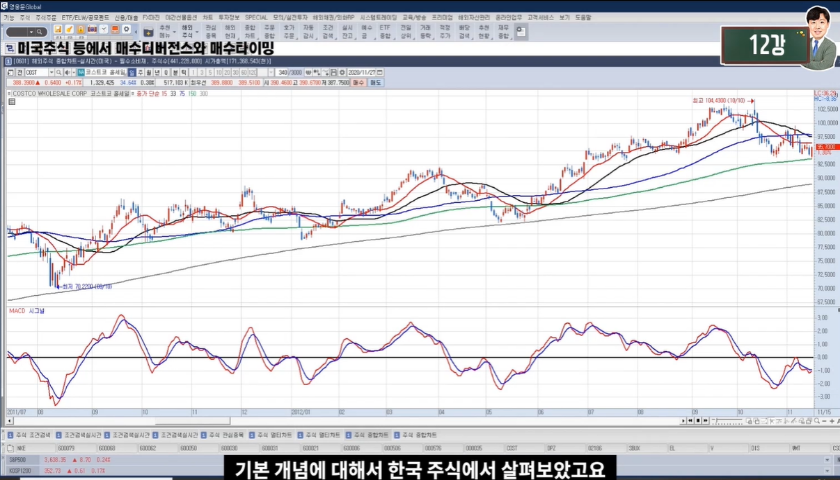The width and height of the screenshot is (840, 480).
Task: Expand the 추천메뉴 toolbar dropdown
Action: 165,32
